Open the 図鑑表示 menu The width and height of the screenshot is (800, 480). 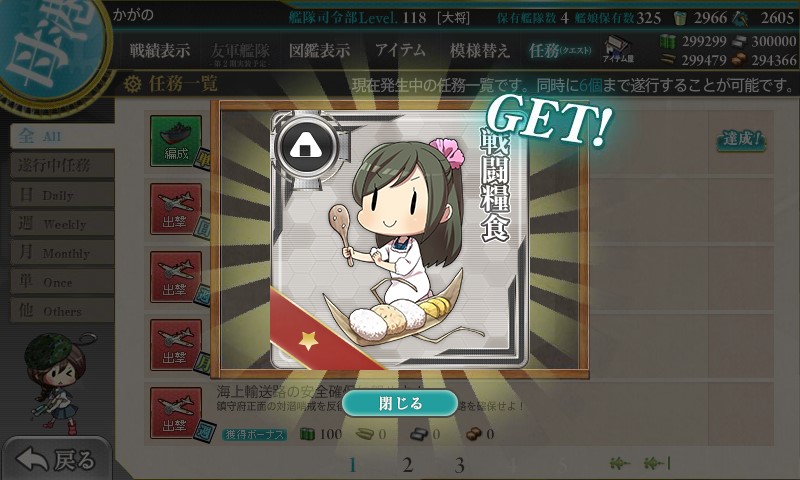(x=319, y=50)
